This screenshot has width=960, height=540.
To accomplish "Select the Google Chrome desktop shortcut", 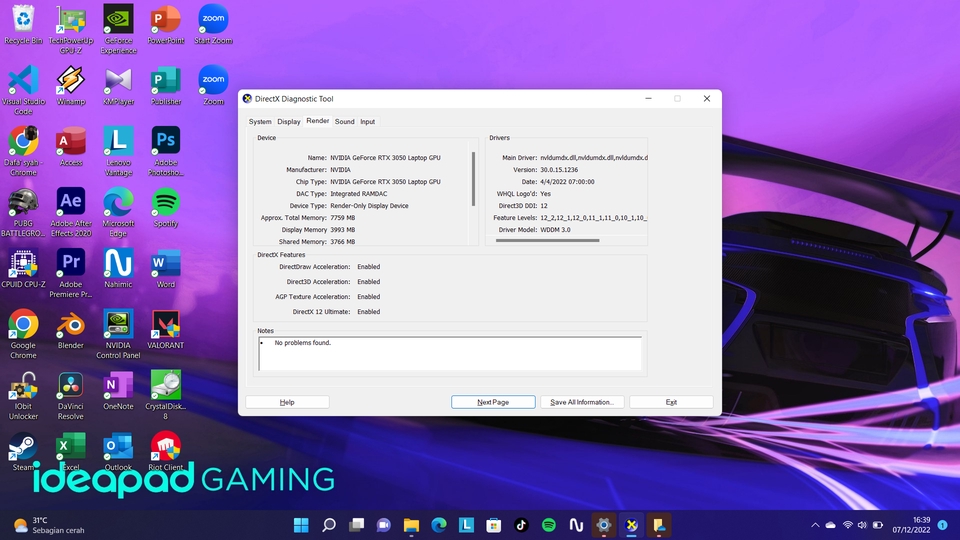I will point(23,333).
